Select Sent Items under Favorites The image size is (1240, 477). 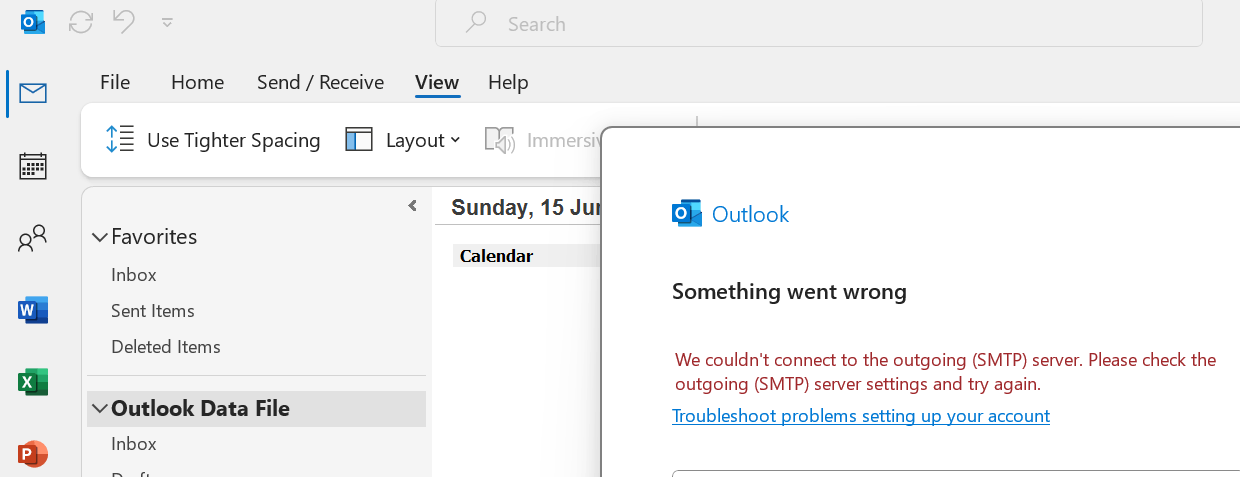click(x=153, y=311)
